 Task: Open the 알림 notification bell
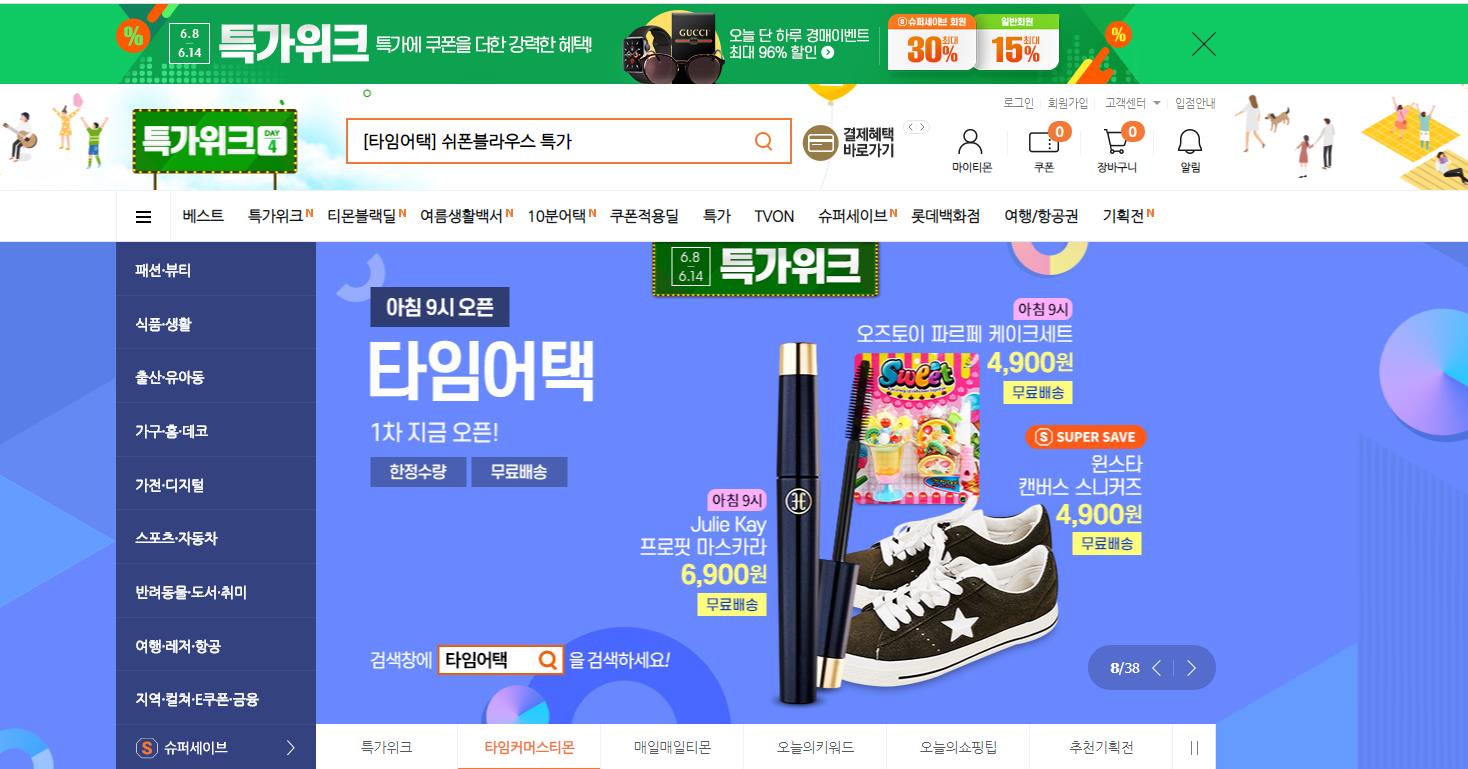pos(1190,149)
